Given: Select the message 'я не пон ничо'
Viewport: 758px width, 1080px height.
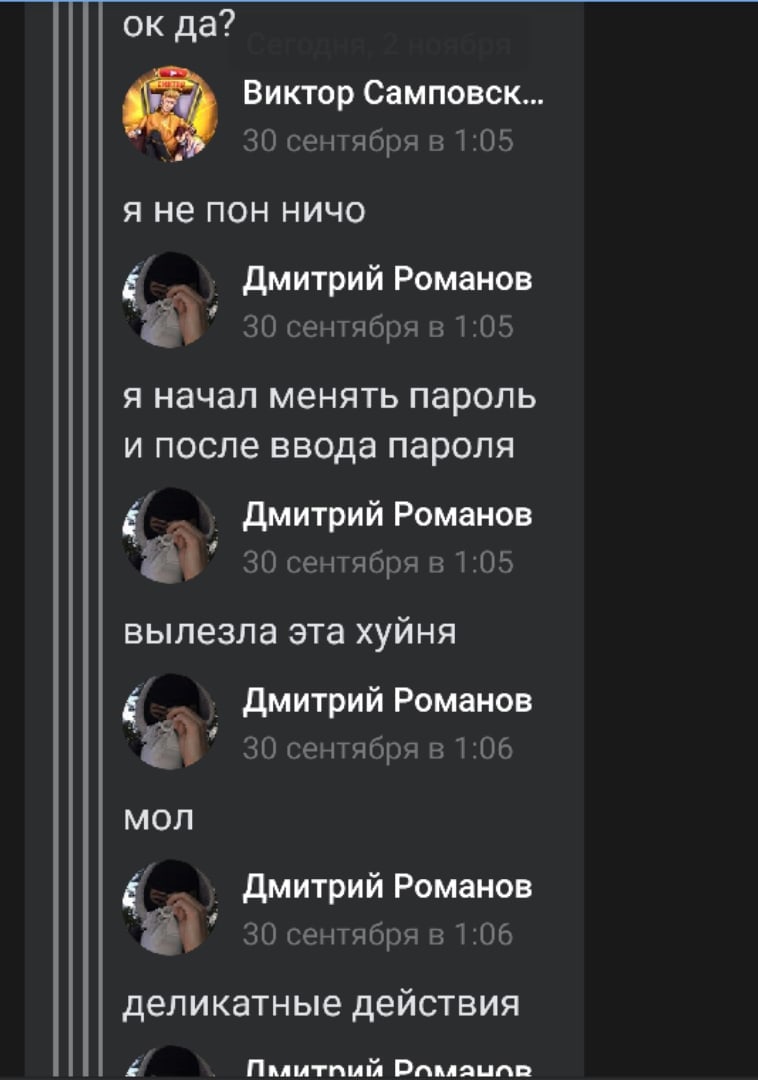Looking at the screenshot, I should click(244, 210).
